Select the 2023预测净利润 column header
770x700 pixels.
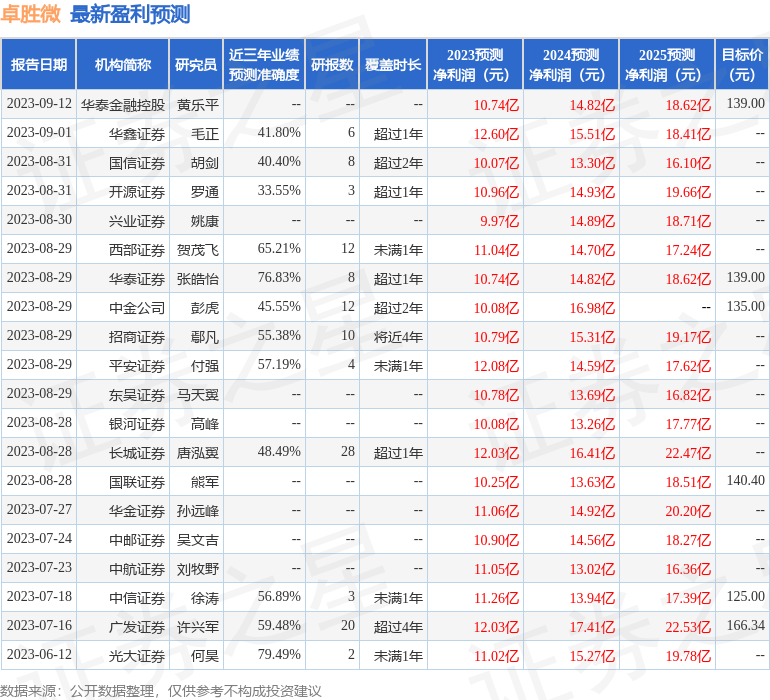click(x=475, y=64)
